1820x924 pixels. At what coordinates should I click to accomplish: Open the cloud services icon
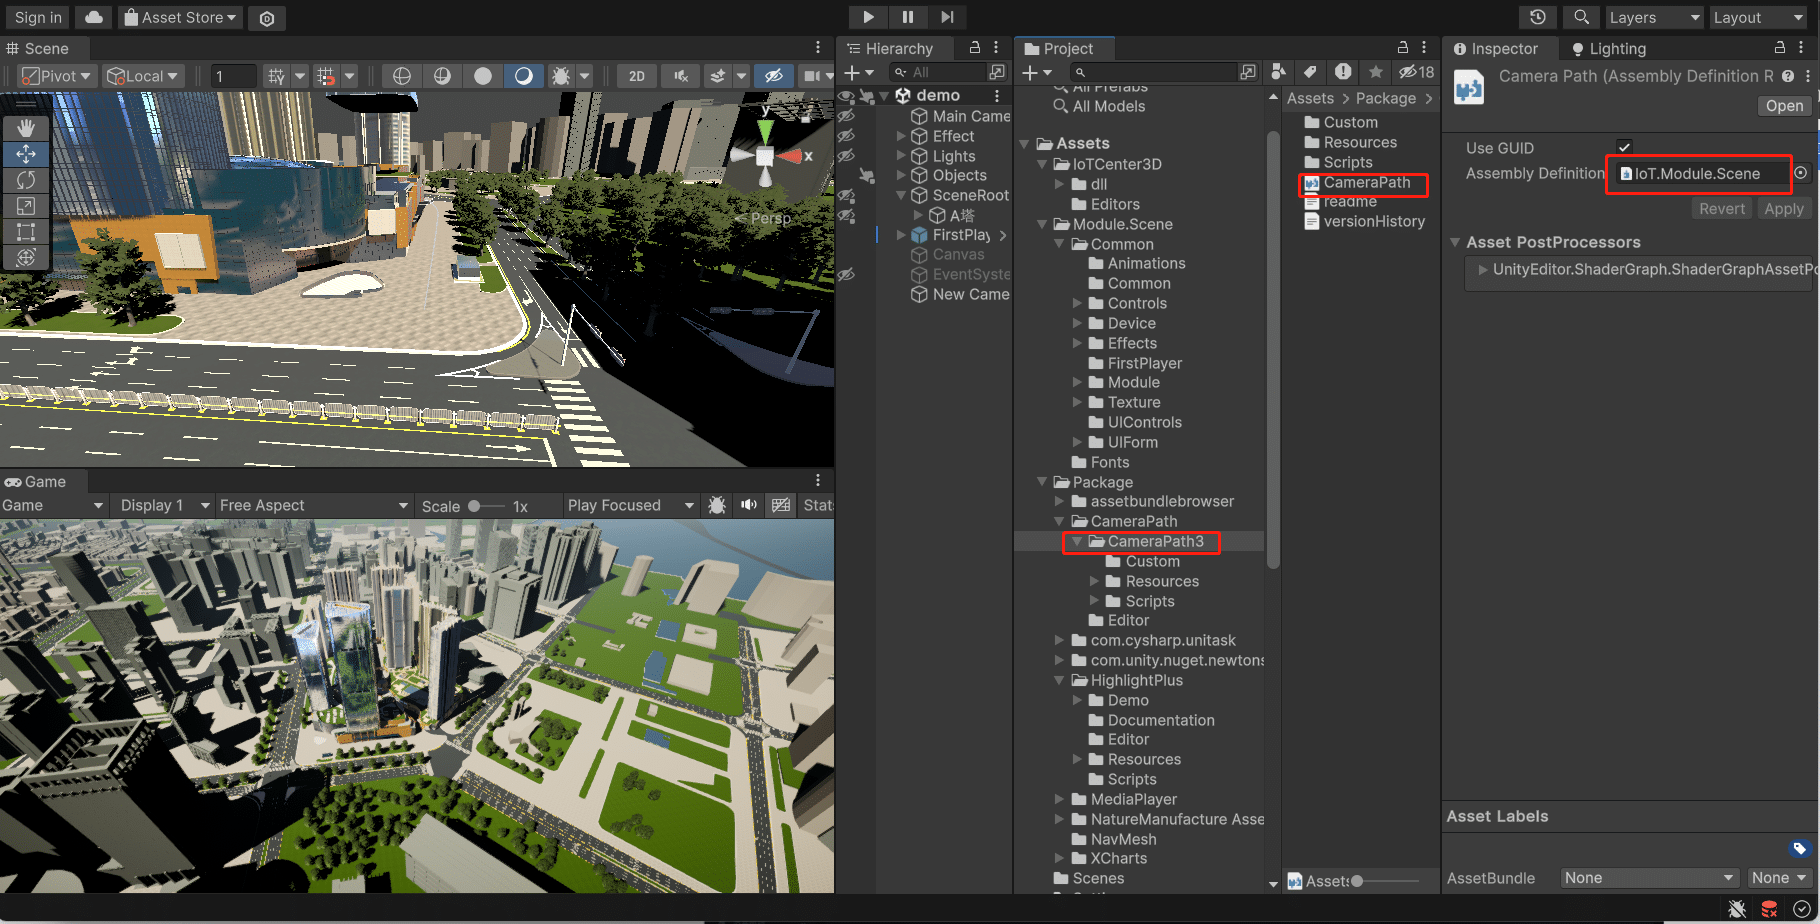pyautogui.click(x=93, y=17)
